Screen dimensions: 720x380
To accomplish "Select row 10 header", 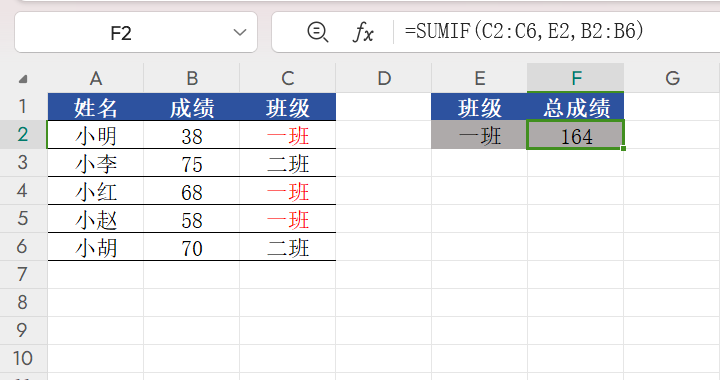I will coord(23,358).
